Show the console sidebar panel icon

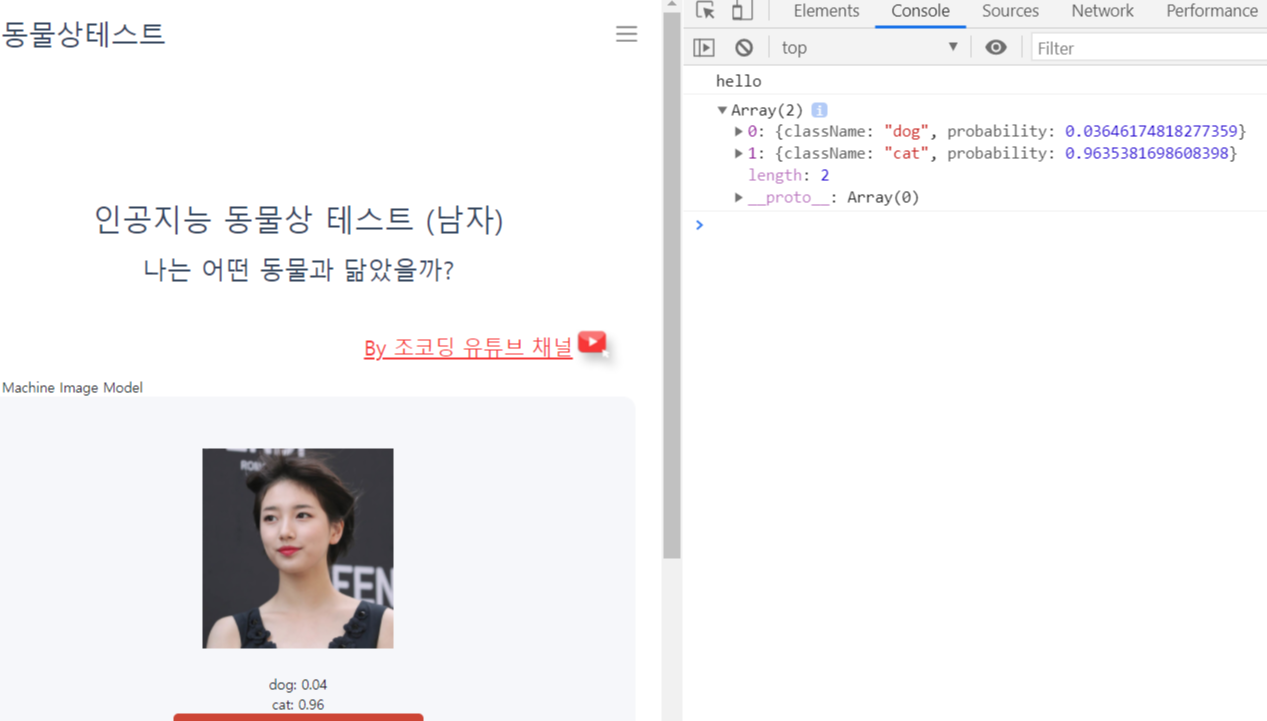[704, 47]
